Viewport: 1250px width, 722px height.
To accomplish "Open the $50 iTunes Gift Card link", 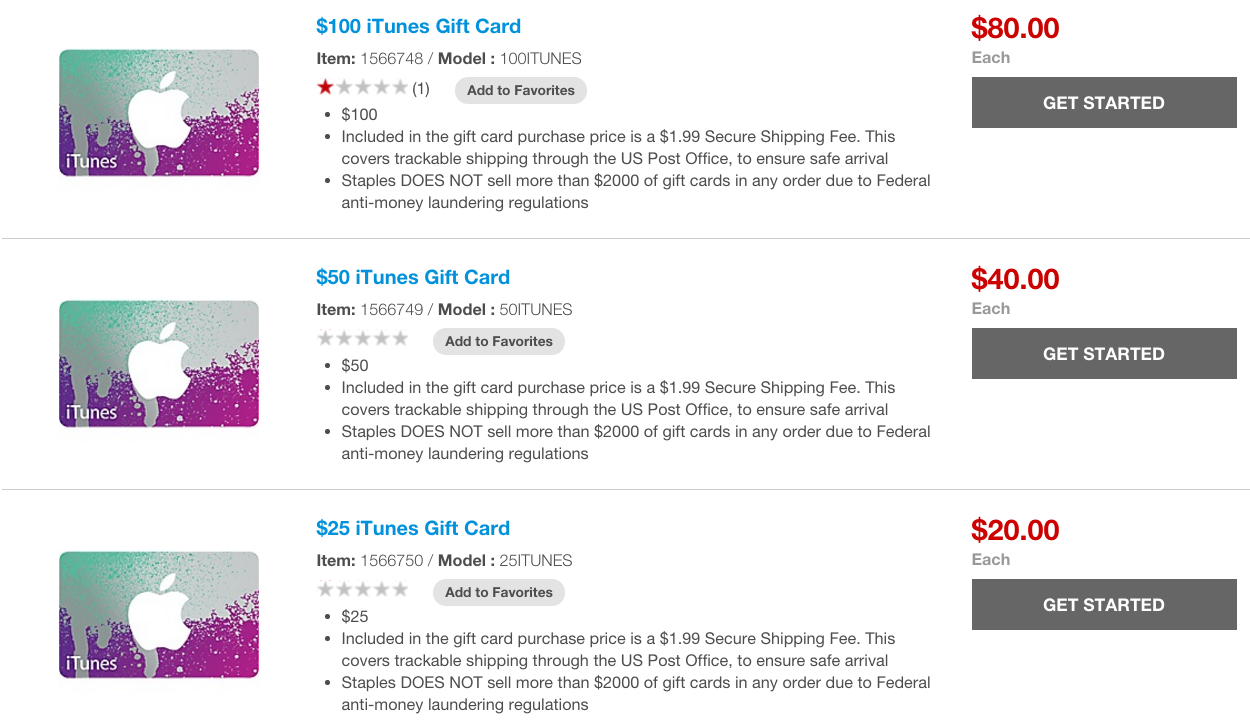I will pos(412,277).
